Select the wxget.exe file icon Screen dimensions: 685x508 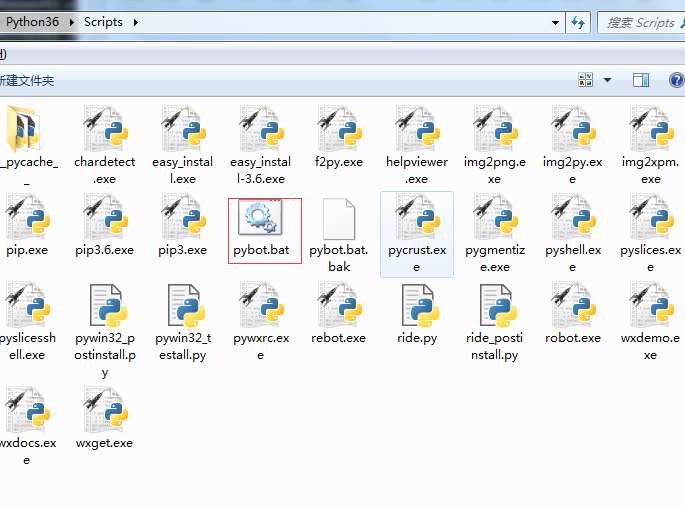point(104,409)
